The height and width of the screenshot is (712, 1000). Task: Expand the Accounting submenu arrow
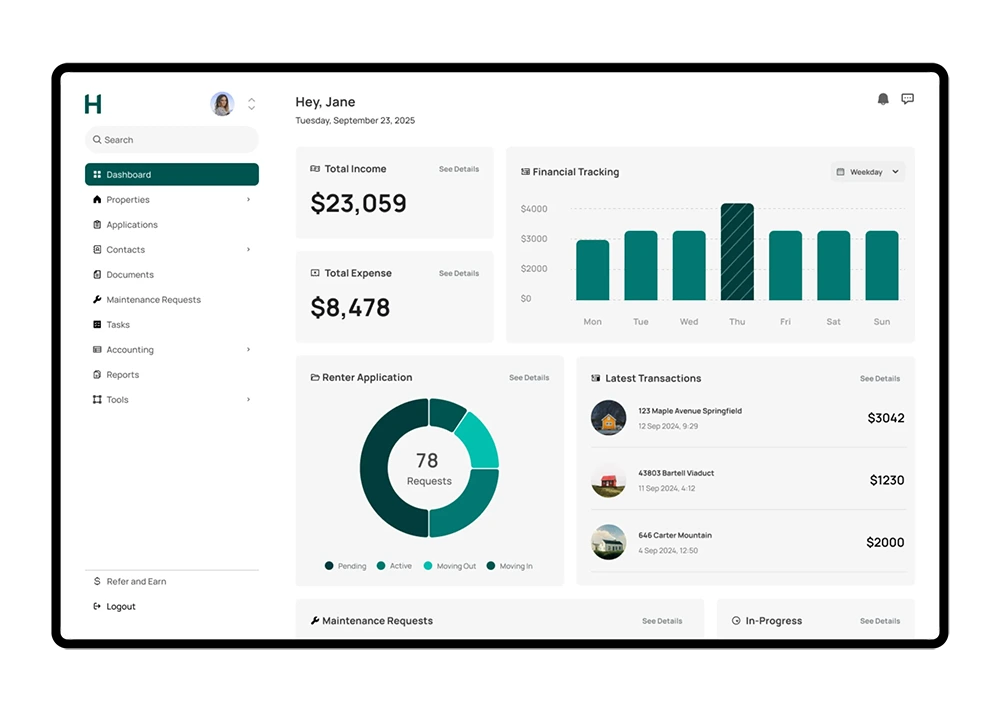click(248, 350)
